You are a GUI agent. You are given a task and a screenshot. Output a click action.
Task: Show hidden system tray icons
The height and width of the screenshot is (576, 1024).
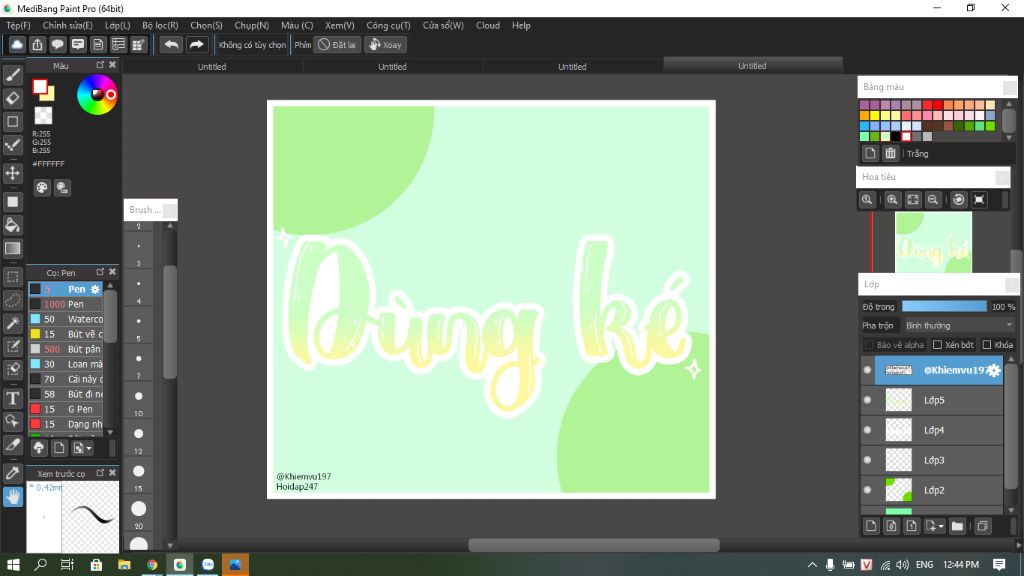click(812, 565)
